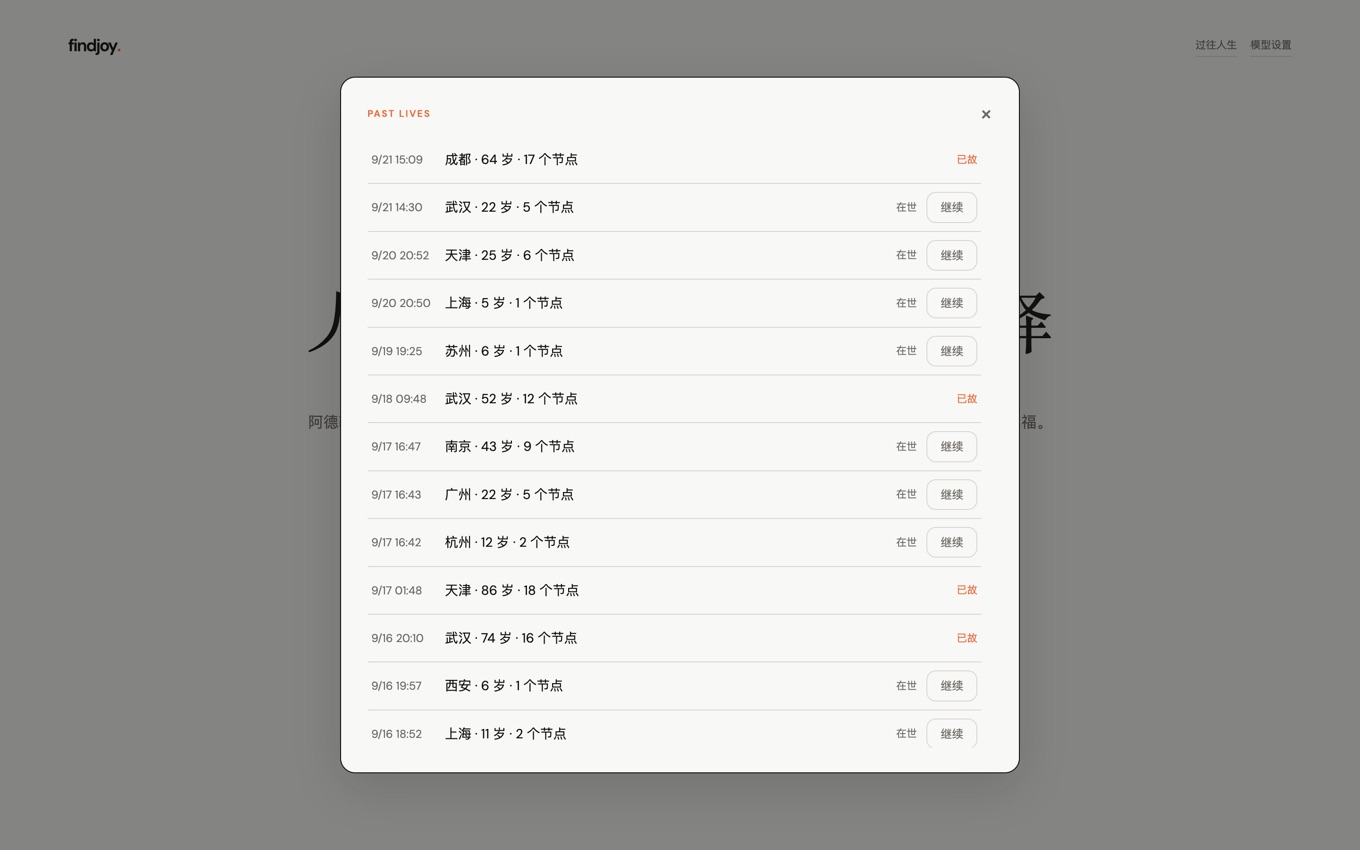This screenshot has width=1360, height=850.
Task: Click the 9/21 15:09 timestamp
Action: [397, 160]
